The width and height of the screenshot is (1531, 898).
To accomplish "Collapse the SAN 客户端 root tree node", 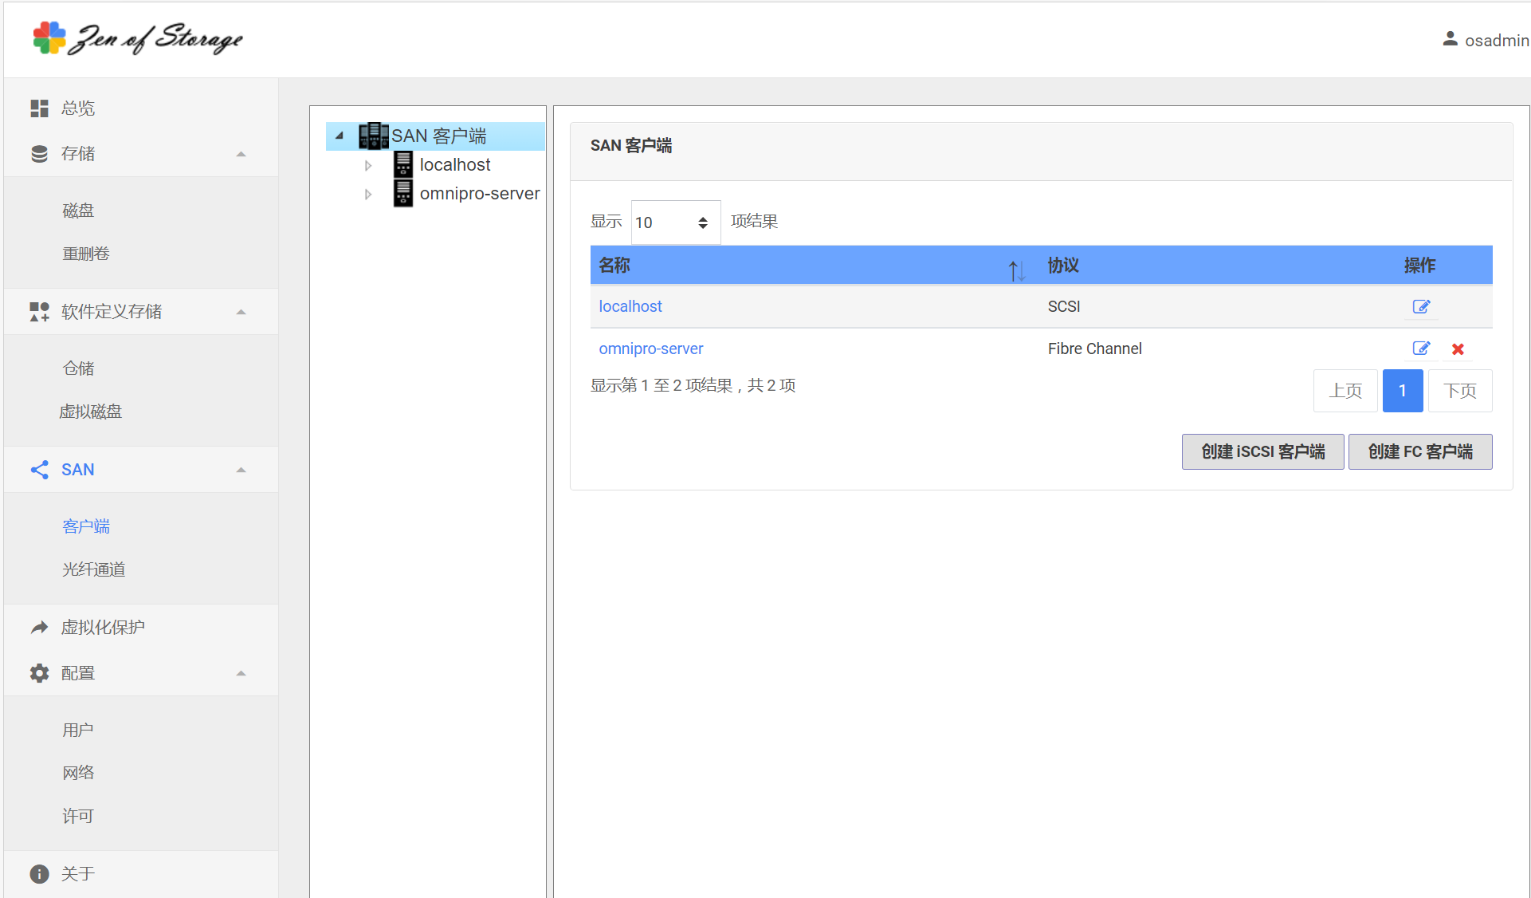I will [340, 136].
